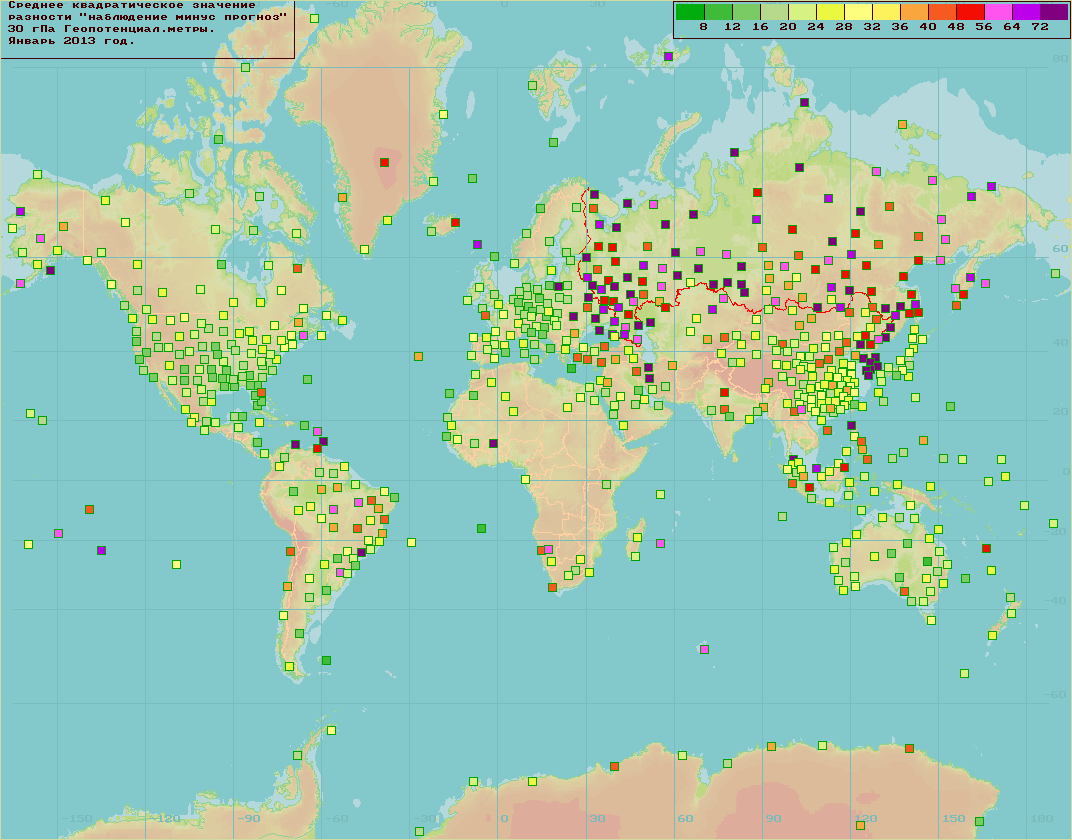Click the legend label '24'
This screenshot has height=840, width=1072.
(816, 27)
